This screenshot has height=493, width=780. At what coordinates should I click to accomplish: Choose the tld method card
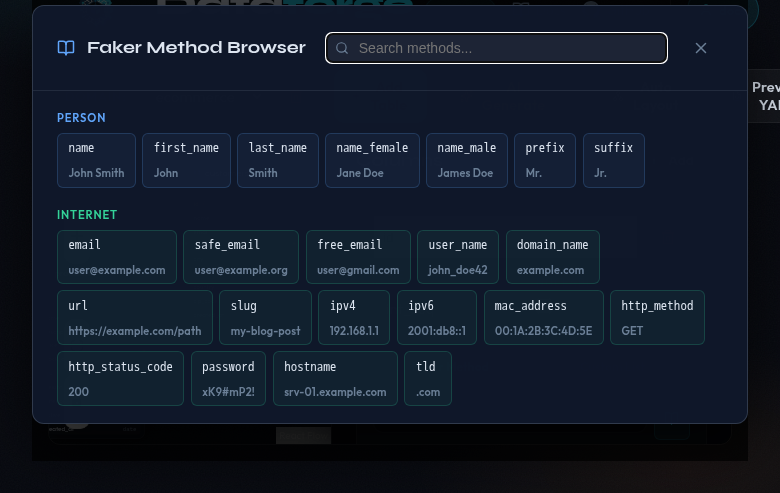click(x=428, y=379)
